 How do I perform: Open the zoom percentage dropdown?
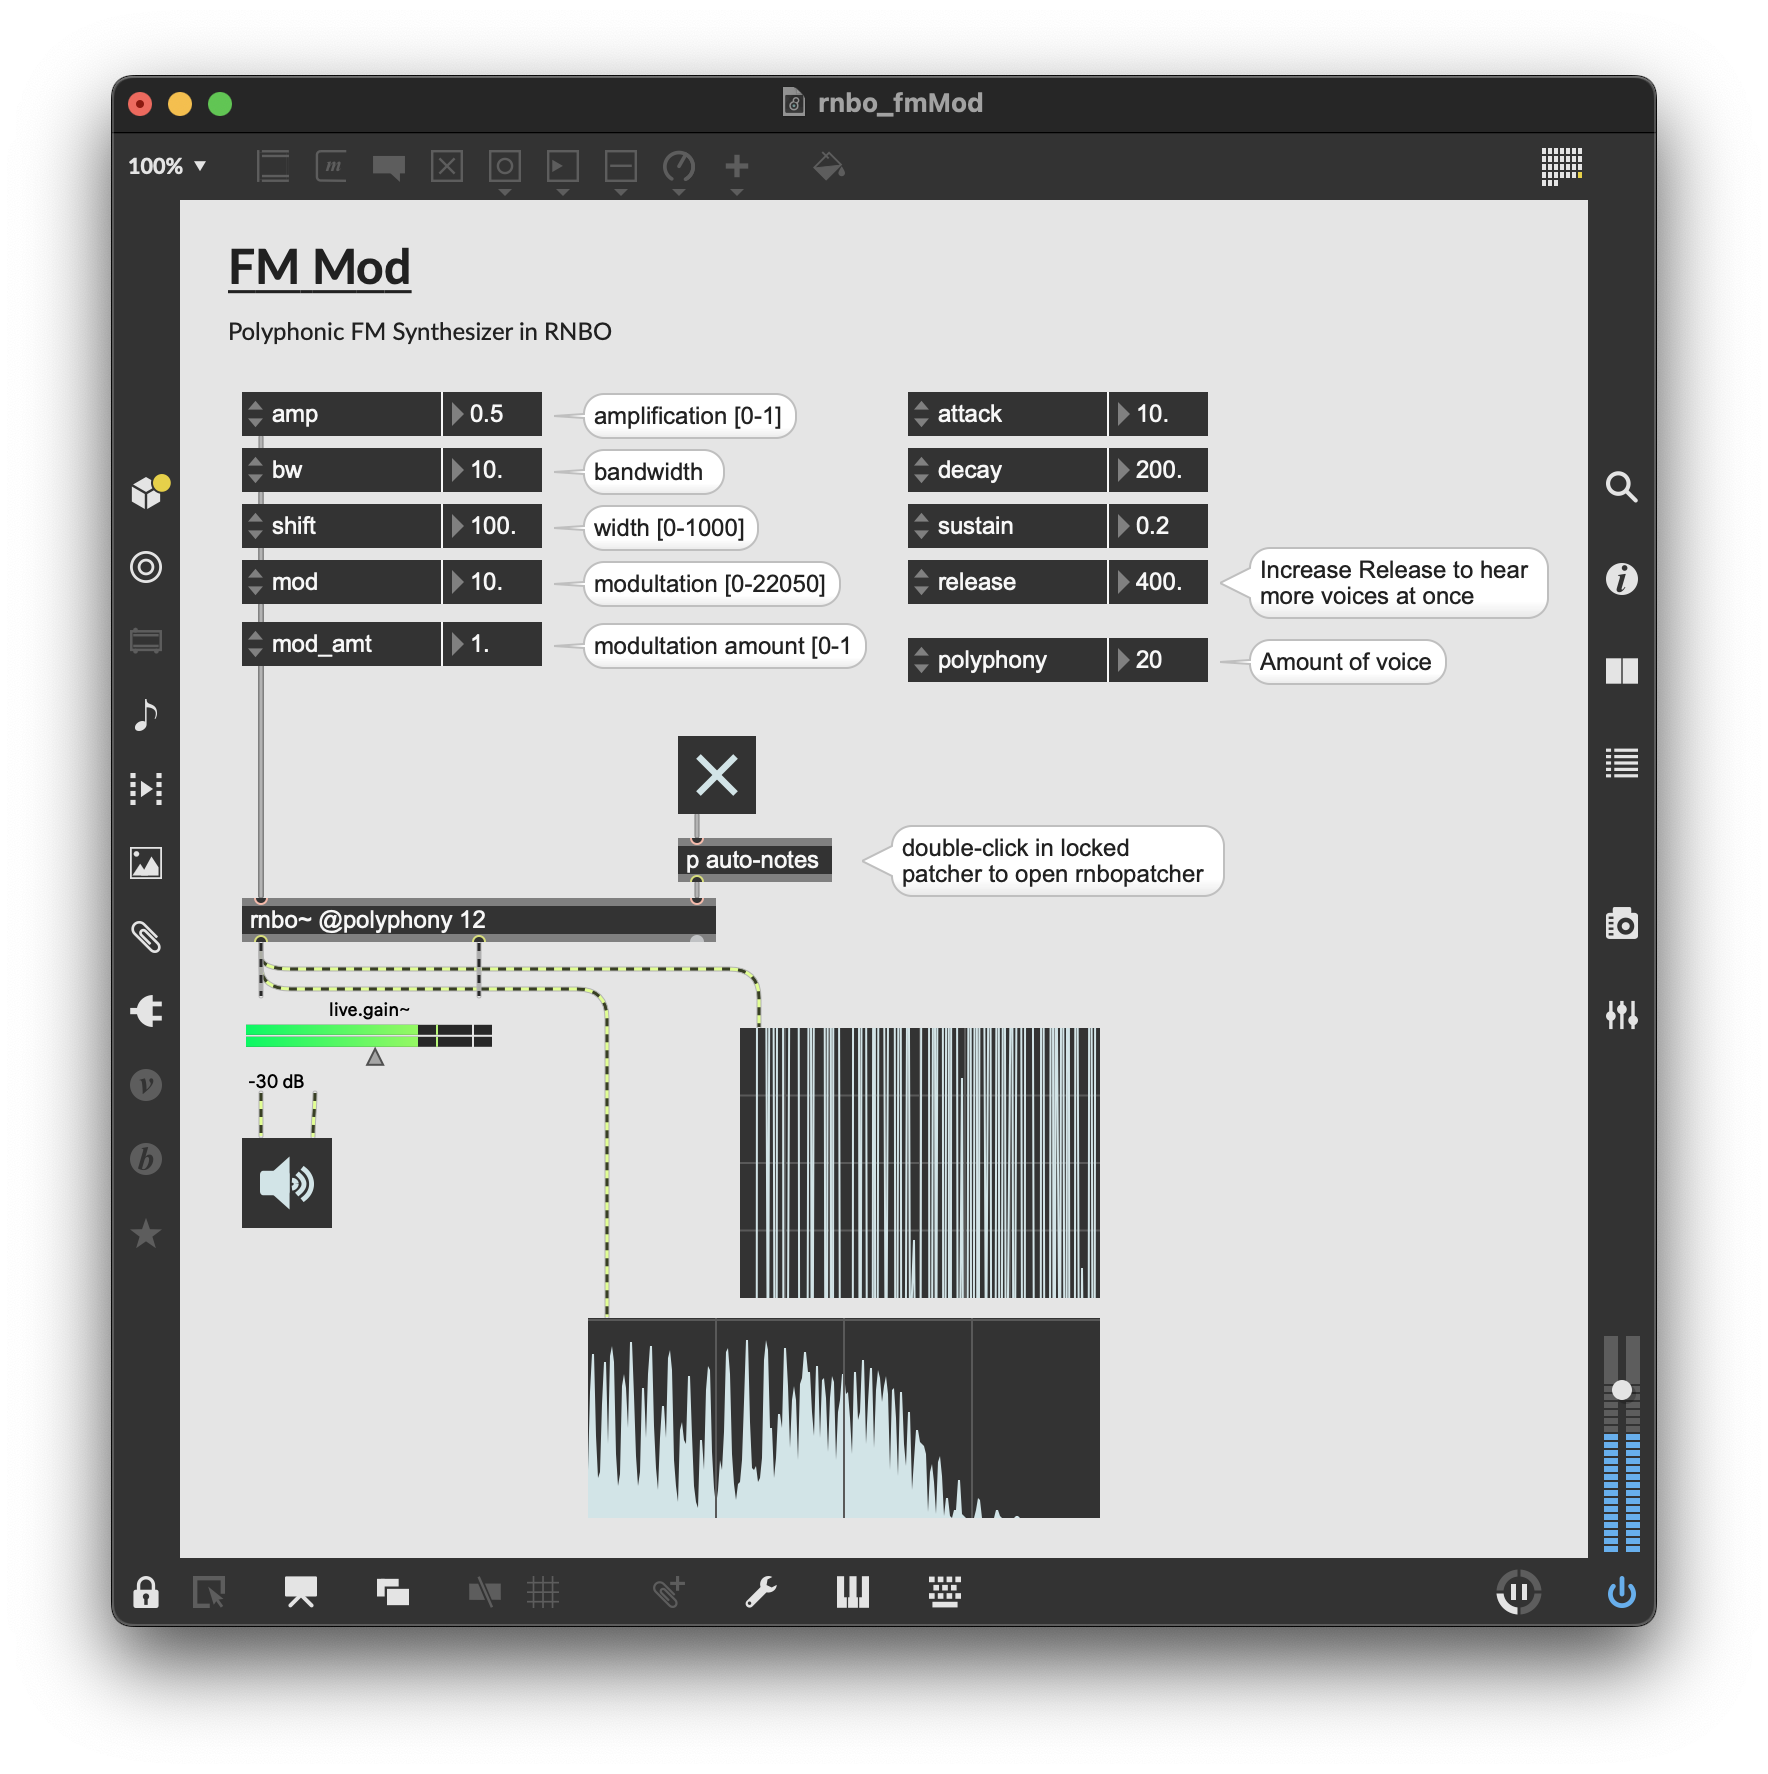pyautogui.click(x=167, y=166)
